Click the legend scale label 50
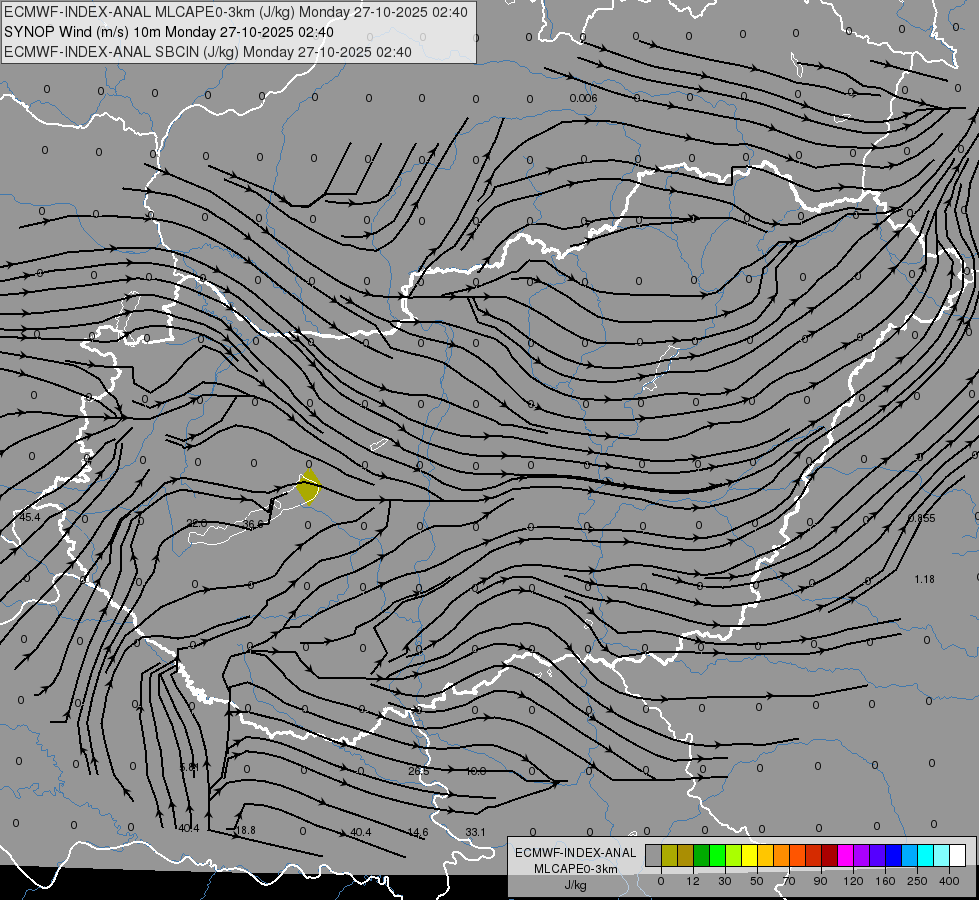979x900 pixels. (x=757, y=881)
